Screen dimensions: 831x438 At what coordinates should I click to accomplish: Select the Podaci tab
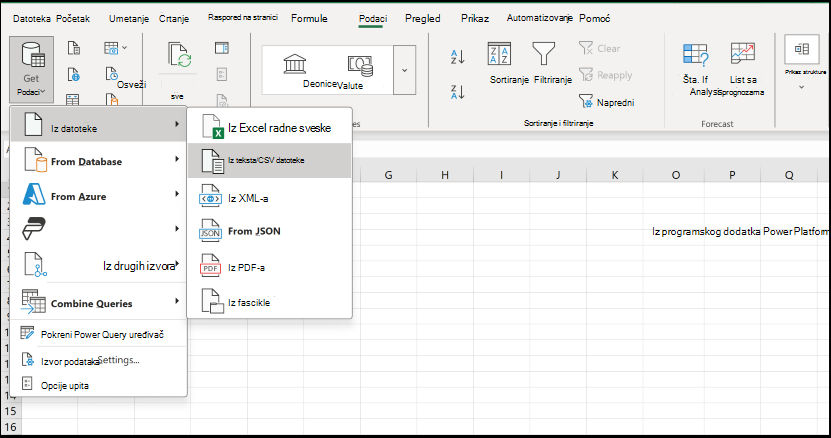[x=373, y=19]
